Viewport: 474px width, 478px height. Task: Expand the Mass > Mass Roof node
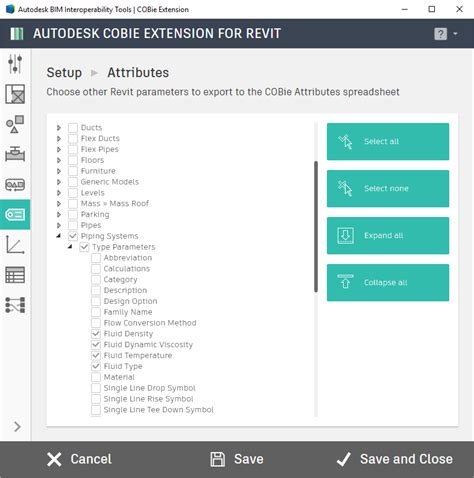pos(59,203)
